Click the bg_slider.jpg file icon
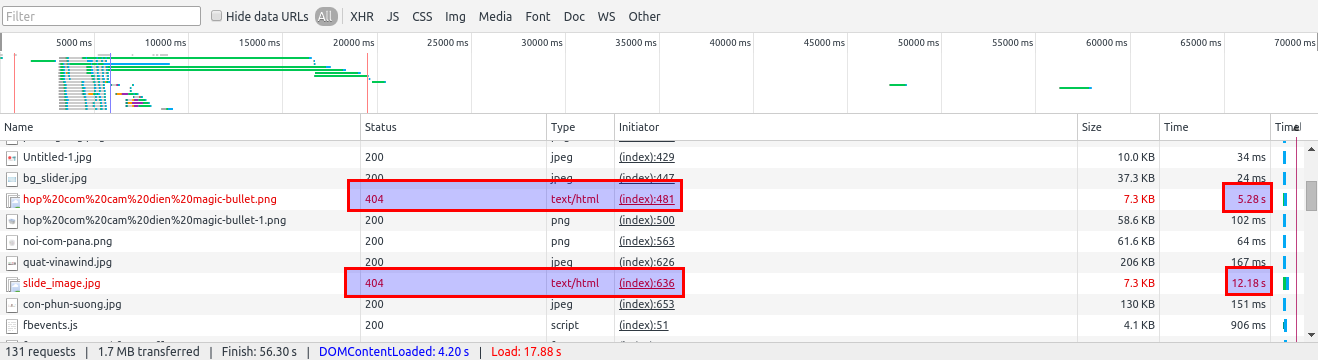 (x=12, y=179)
